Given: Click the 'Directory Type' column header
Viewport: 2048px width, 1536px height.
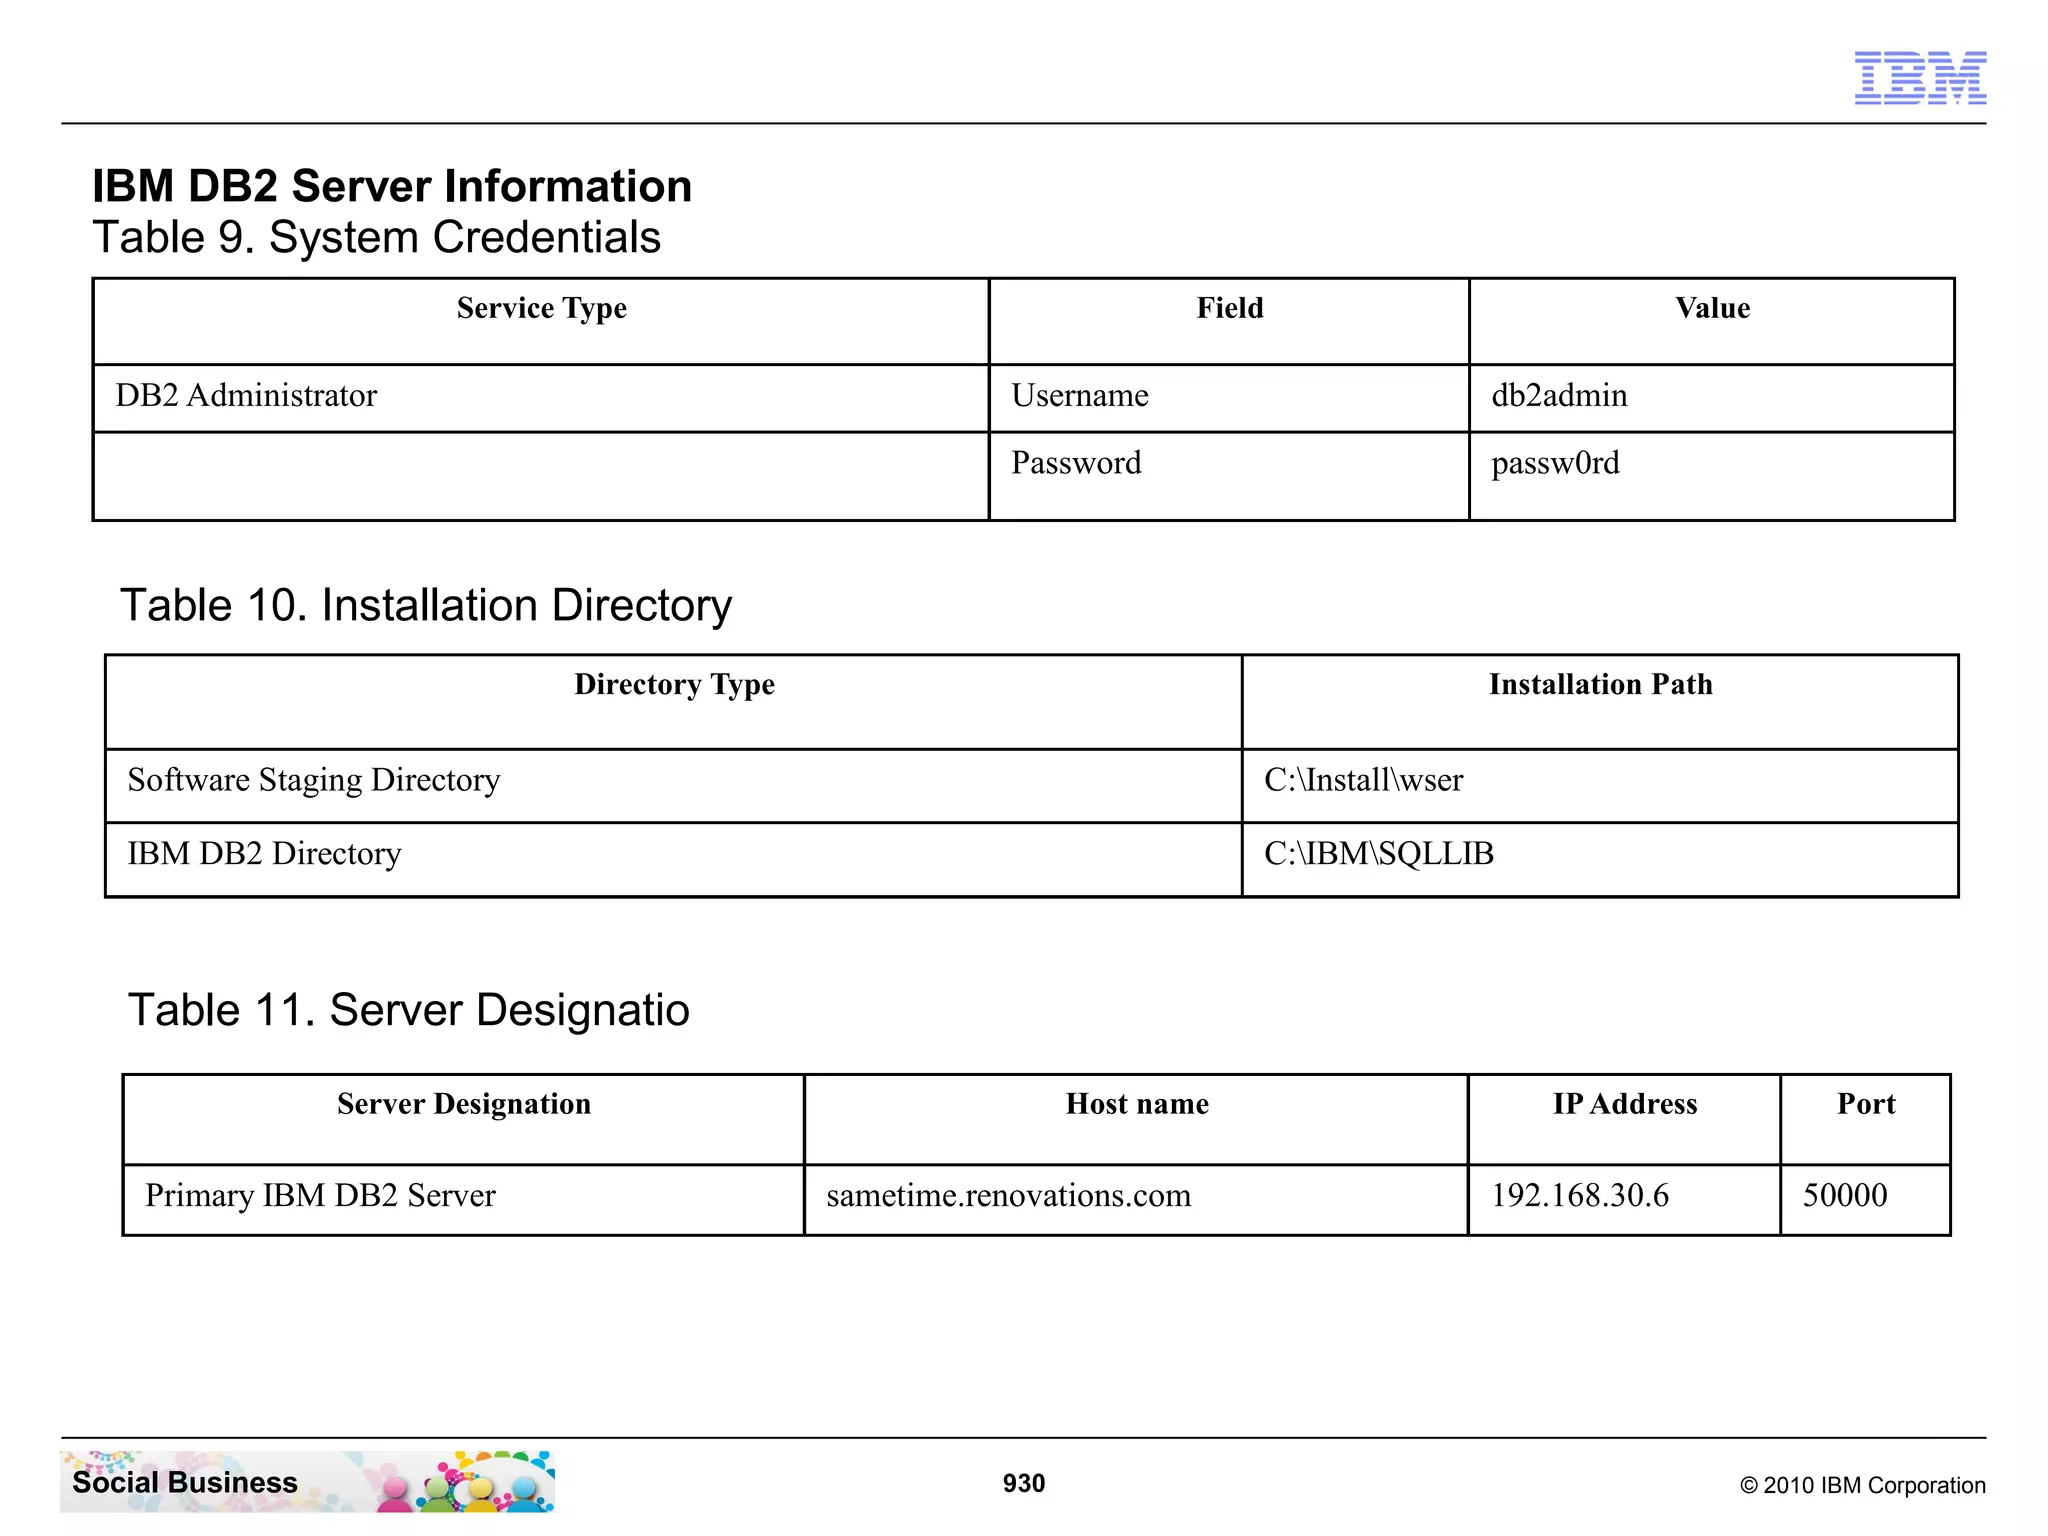Looking at the screenshot, I should pos(674,702).
